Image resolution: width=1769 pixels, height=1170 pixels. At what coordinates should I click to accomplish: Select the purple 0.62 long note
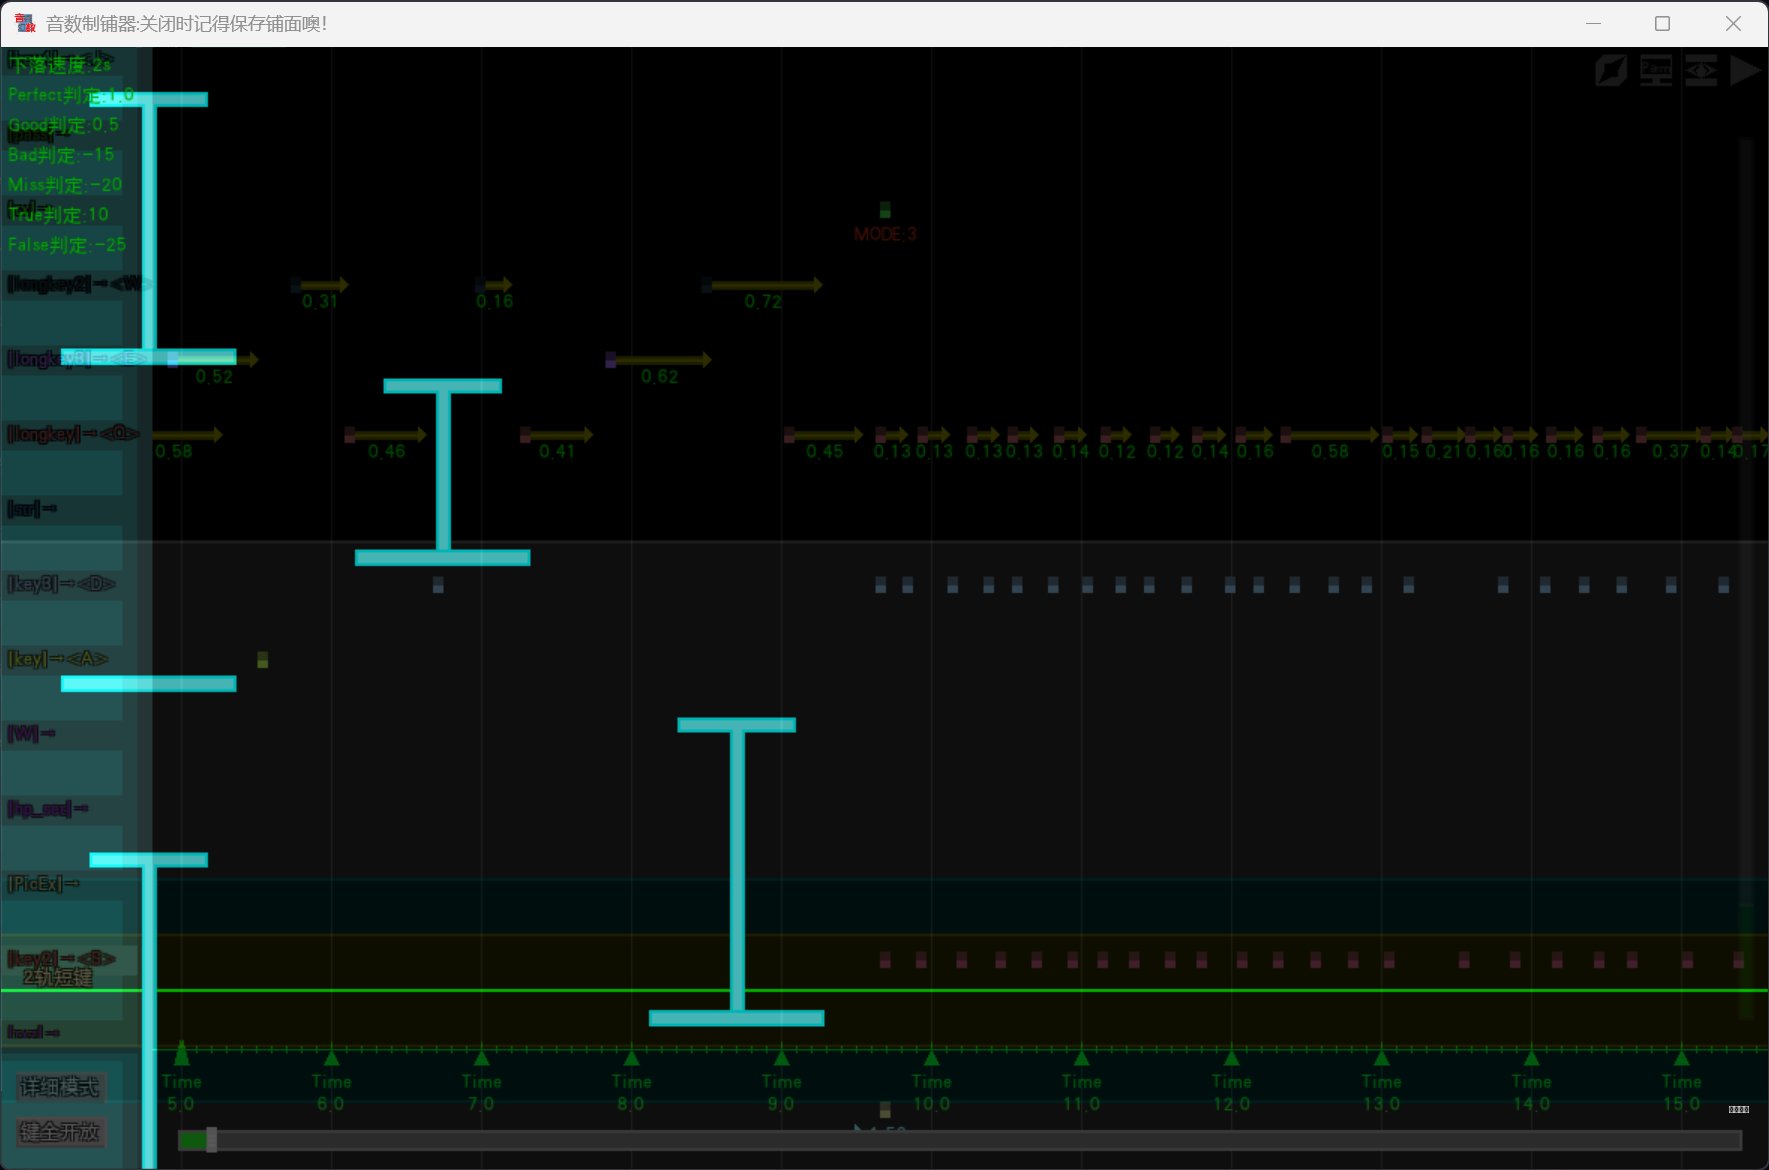pyautogui.click(x=659, y=360)
